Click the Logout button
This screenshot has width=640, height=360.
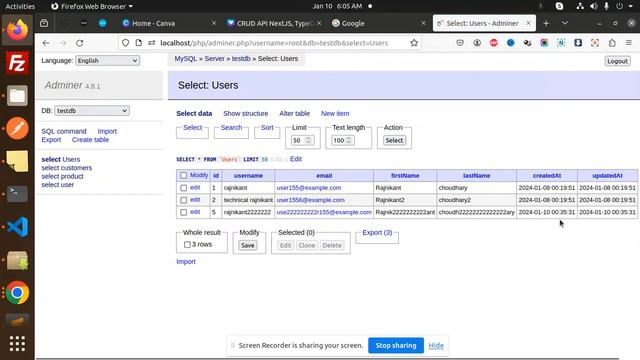[x=617, y=61]
